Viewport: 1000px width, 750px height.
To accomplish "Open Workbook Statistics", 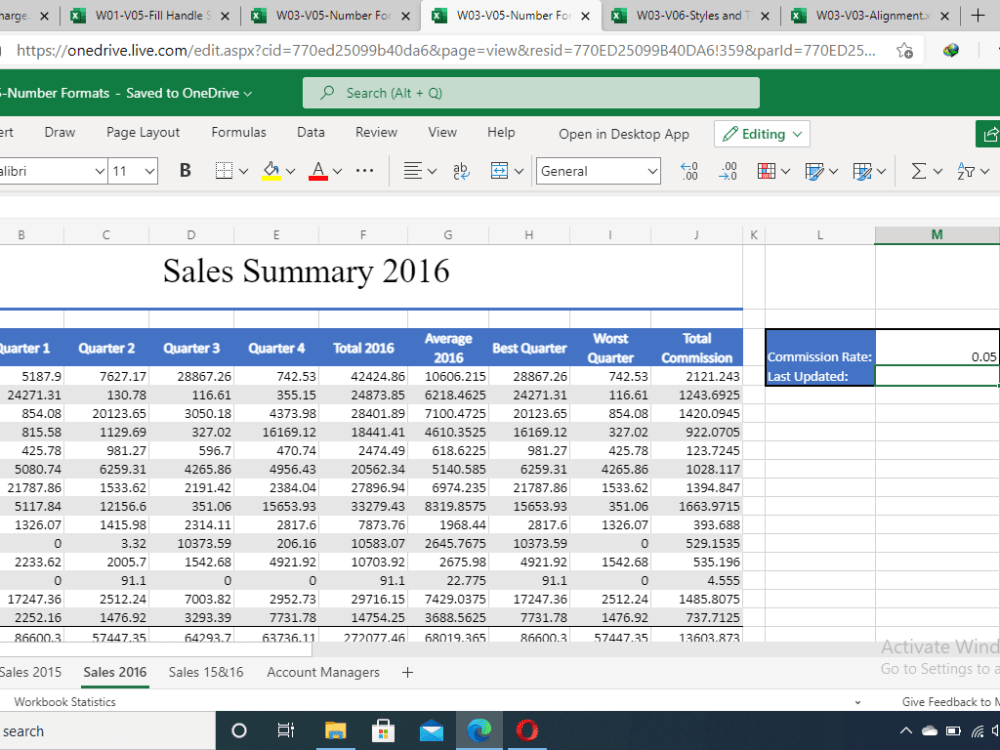I will (x=65, y=702).
